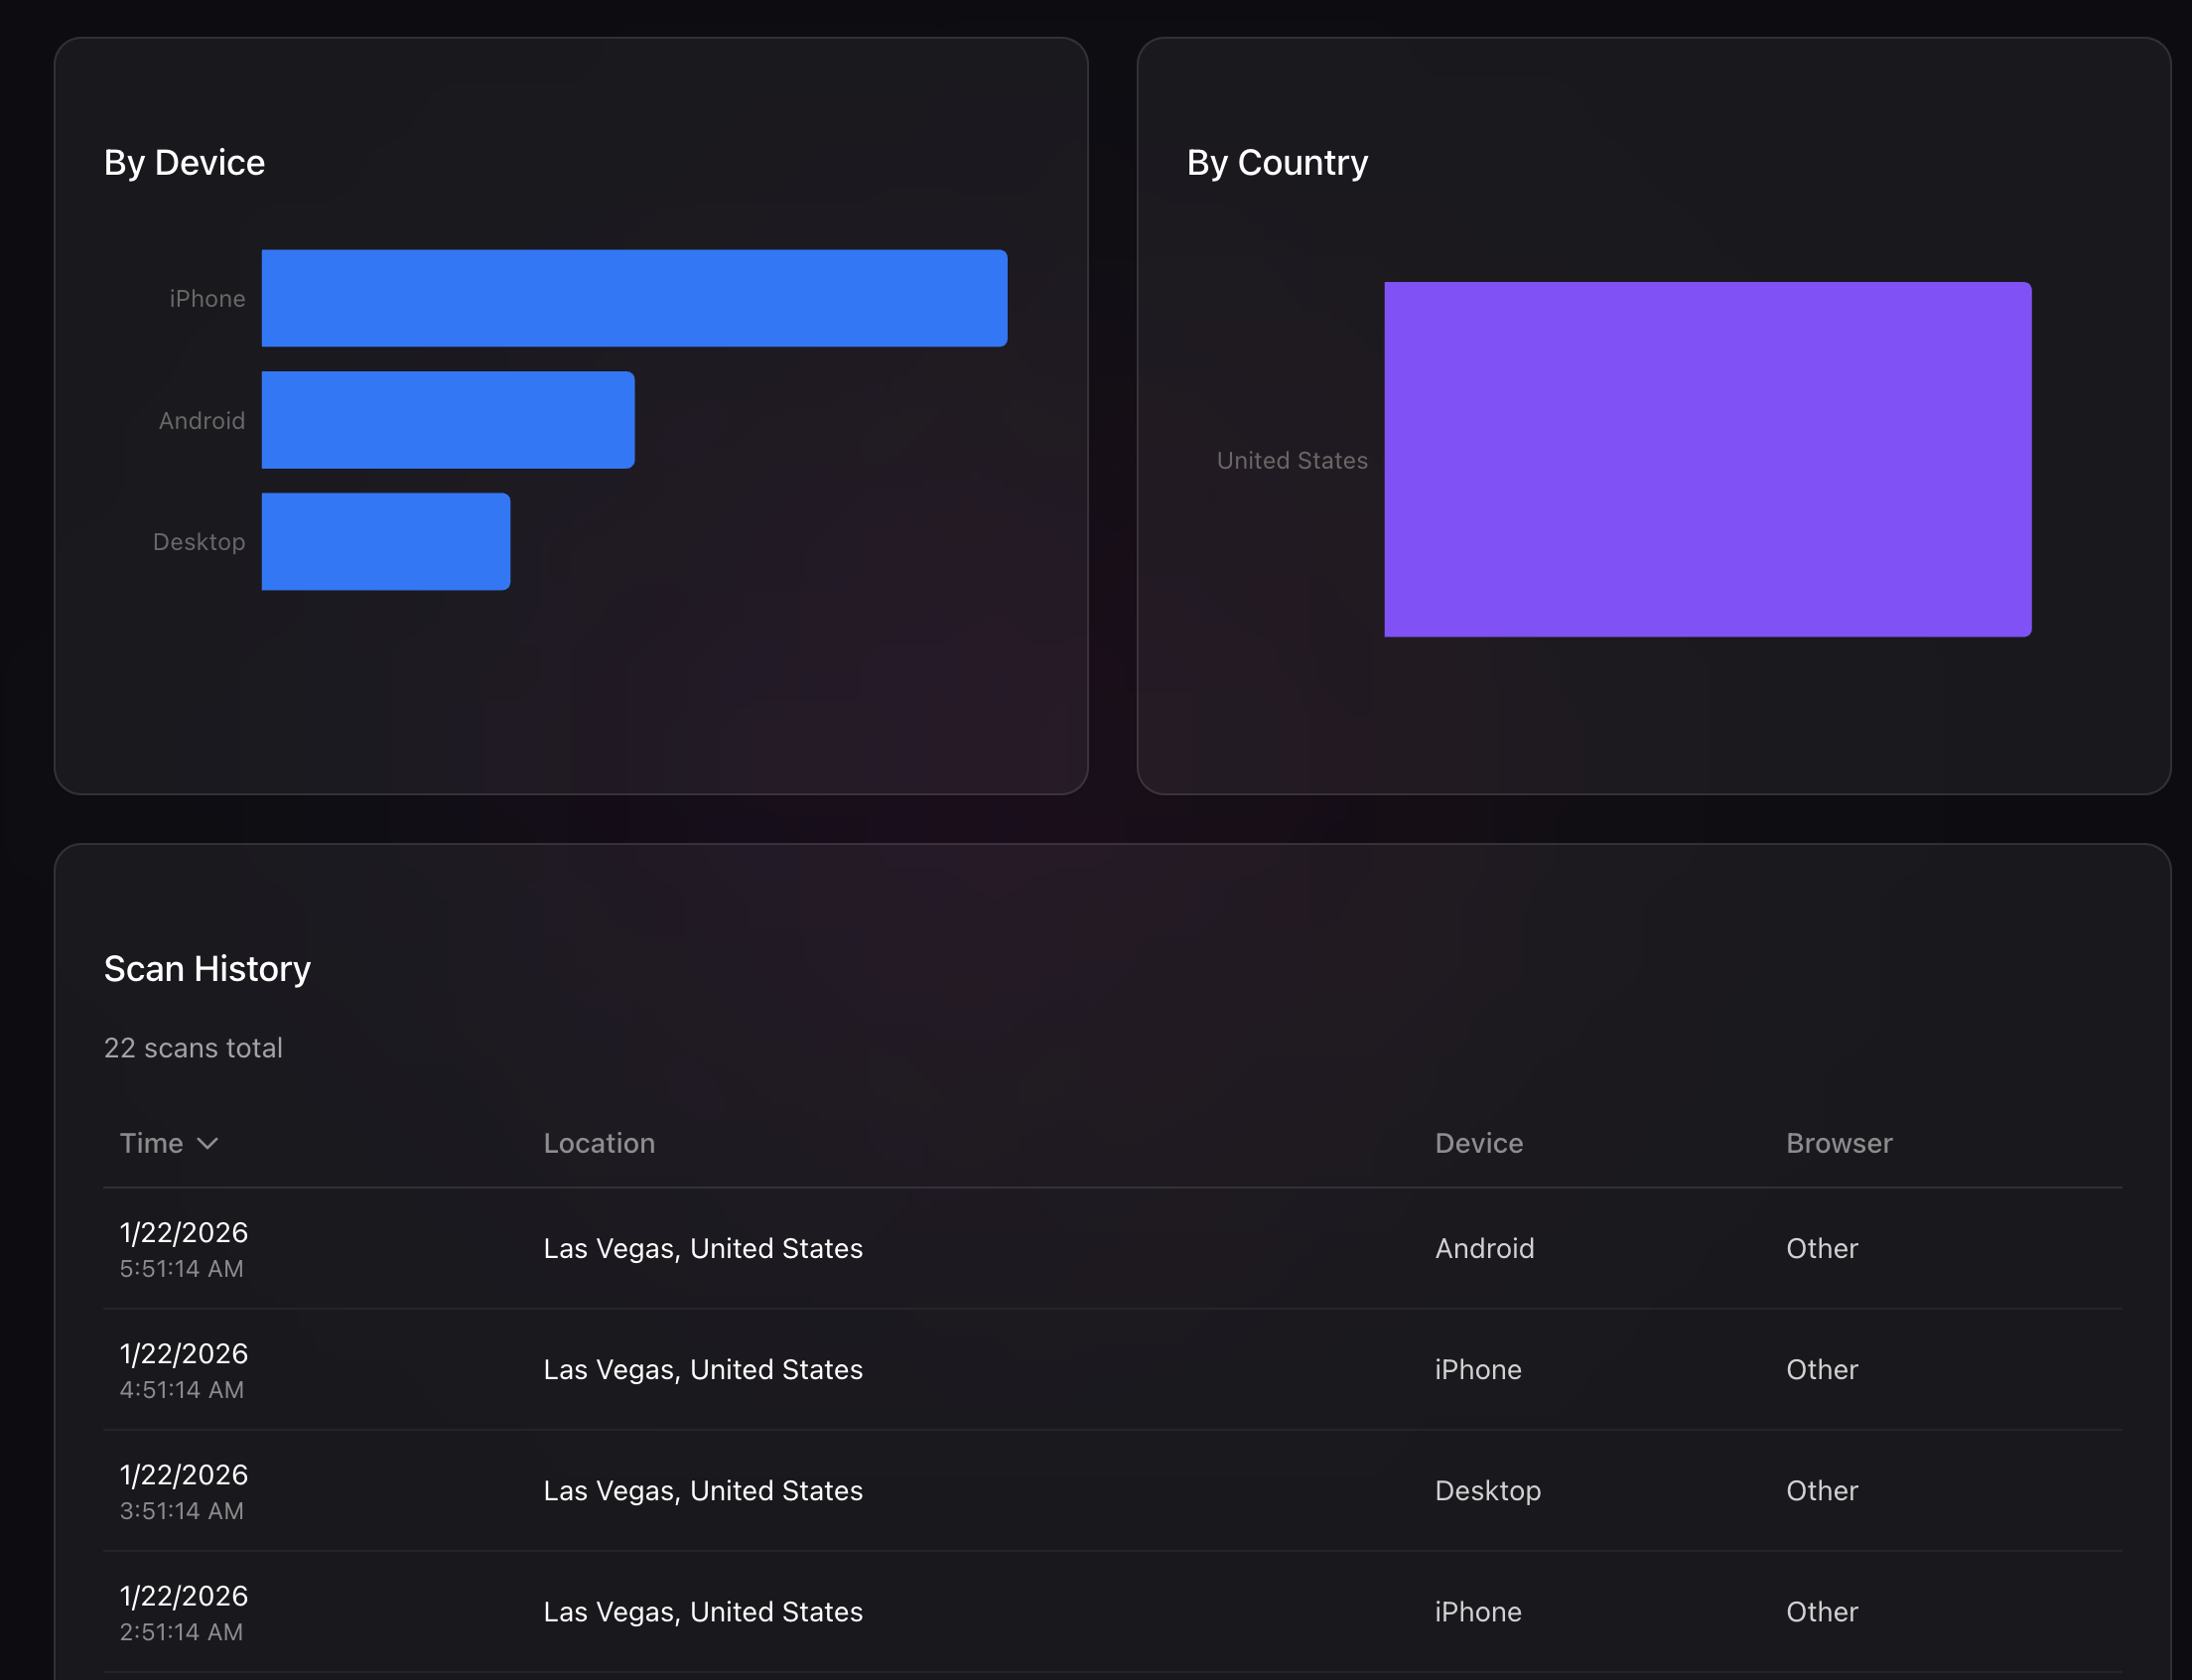Click the Scan History heading
The height and width of the screenshot is (1680, 2192).
pyautogui.click(x=207, y=967)
